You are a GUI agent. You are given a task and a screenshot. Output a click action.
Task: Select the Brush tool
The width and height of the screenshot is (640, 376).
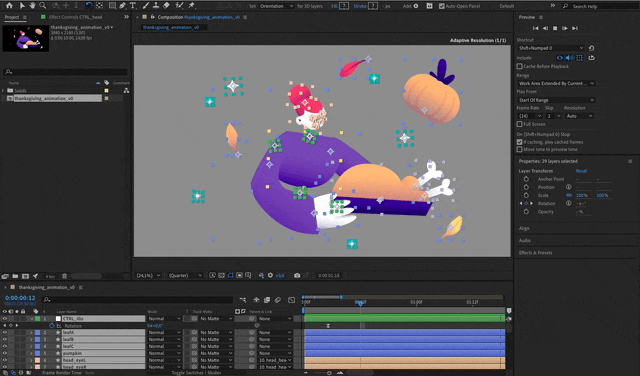pyautogui.click(x=146, y=6)
